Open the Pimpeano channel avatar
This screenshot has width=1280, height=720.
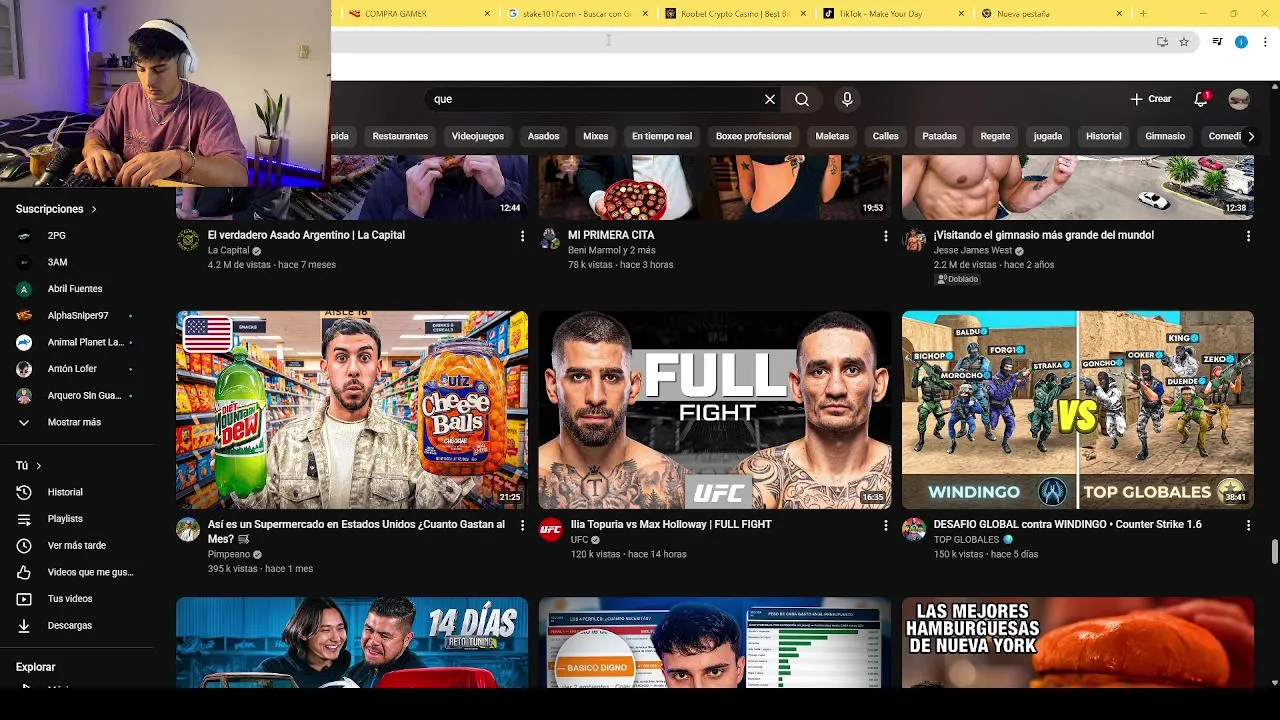point(188,529)
